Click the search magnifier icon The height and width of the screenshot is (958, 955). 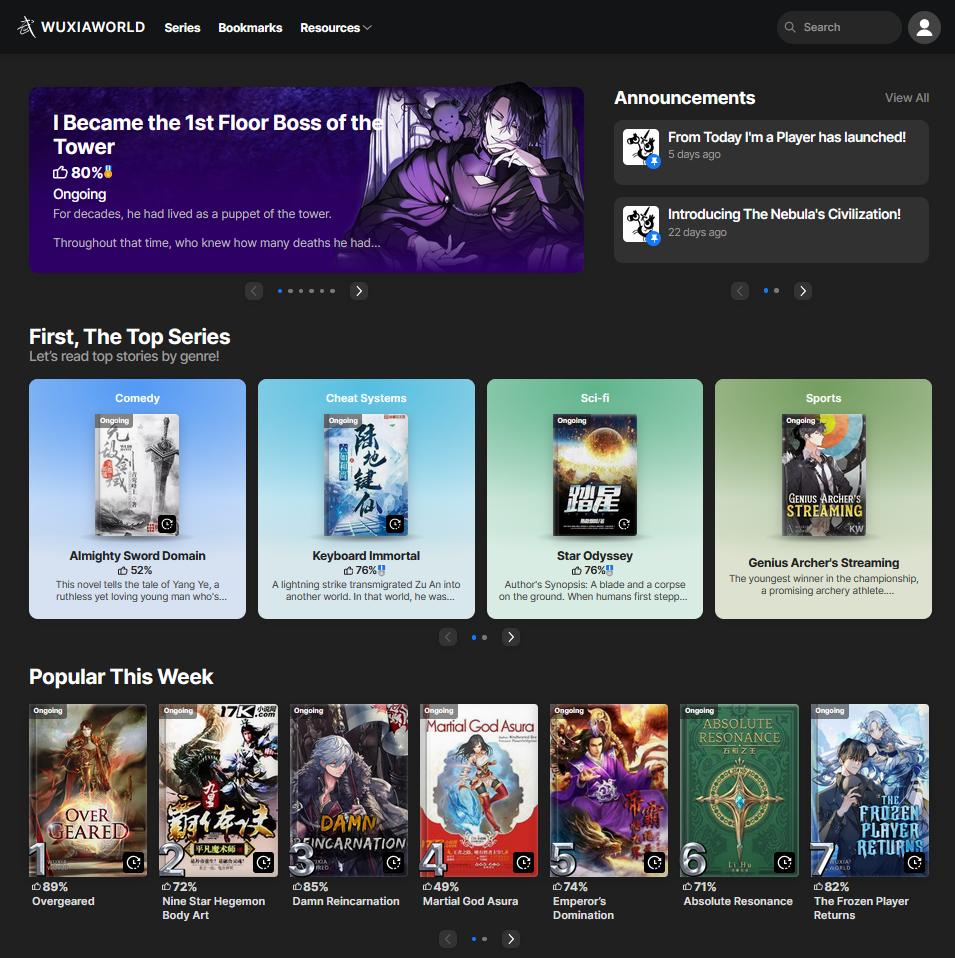click(790, 27)
